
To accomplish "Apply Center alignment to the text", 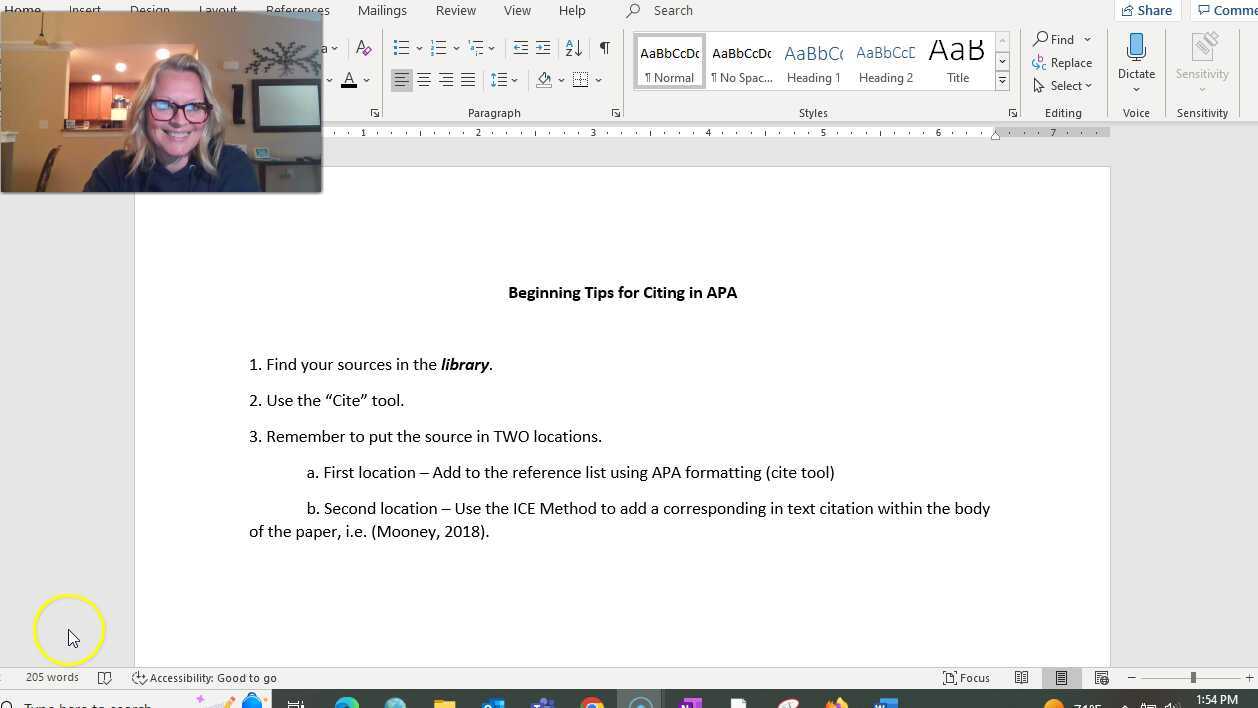I will [424, 80].
